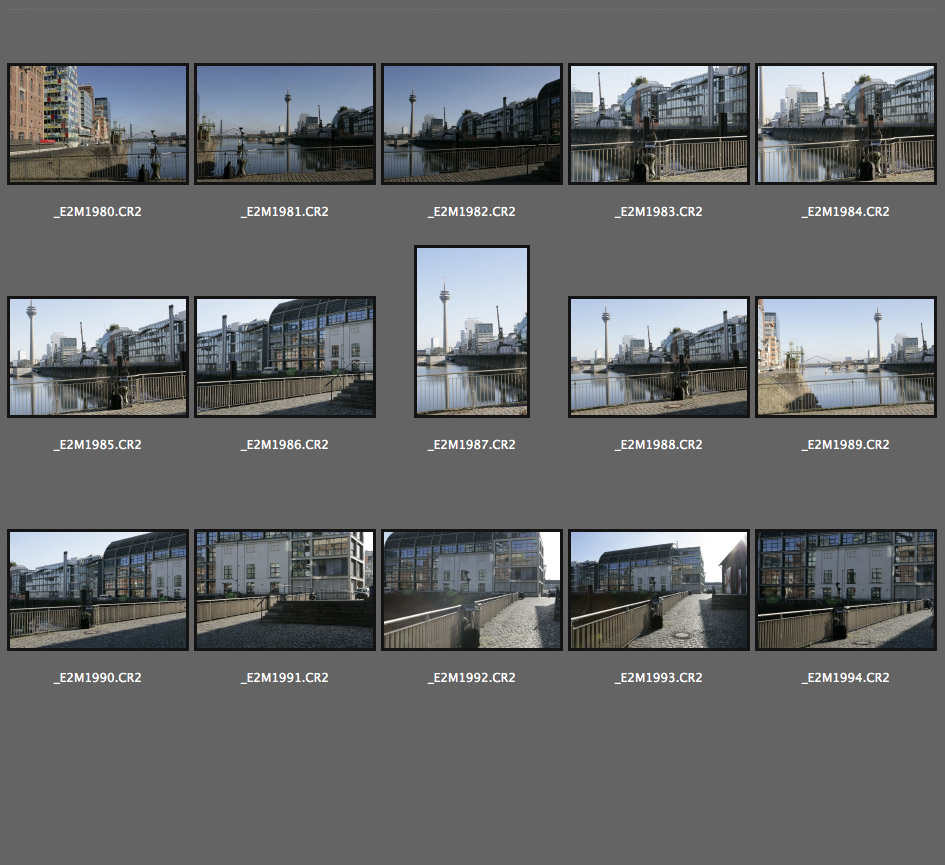Pick the _E2M1983.CR2 thumbnail
This screenshot has width=945, height=865.
point(659,124)
